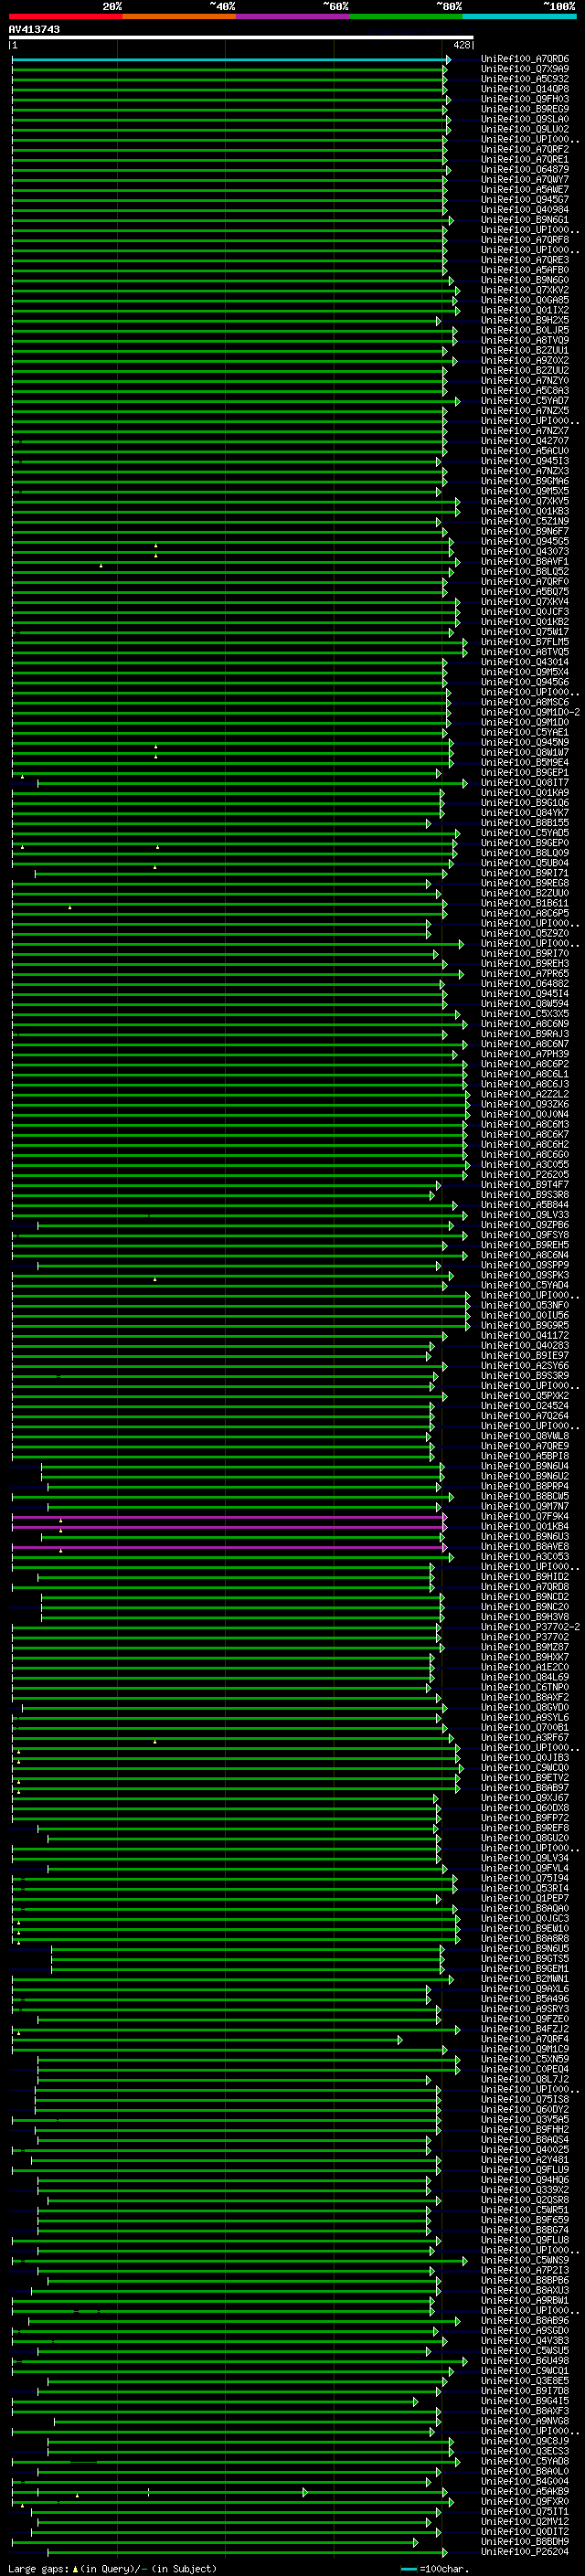Select the AV413743 query title
Image resolution: width=585 pixels, height=2576 pixels.
pos(34,30)
